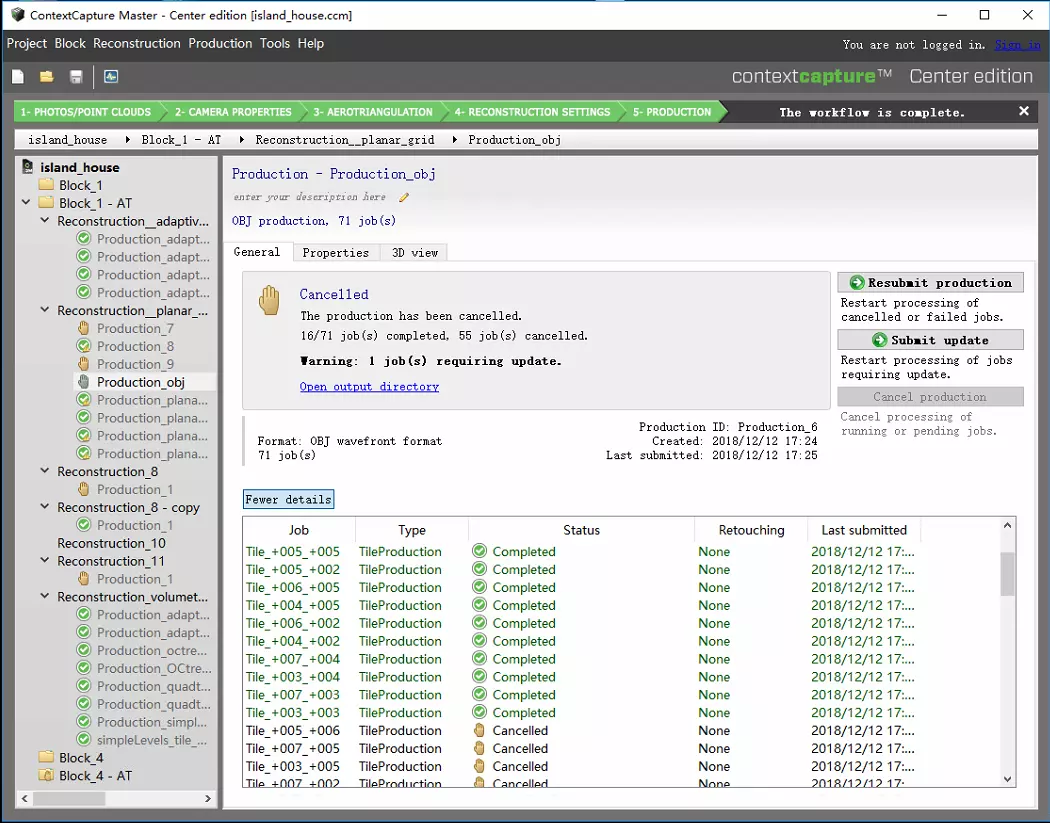Viewport: 1050px width, 823px height.
Task: Sort the job table by the Status column header
Action: pos(581,530)
